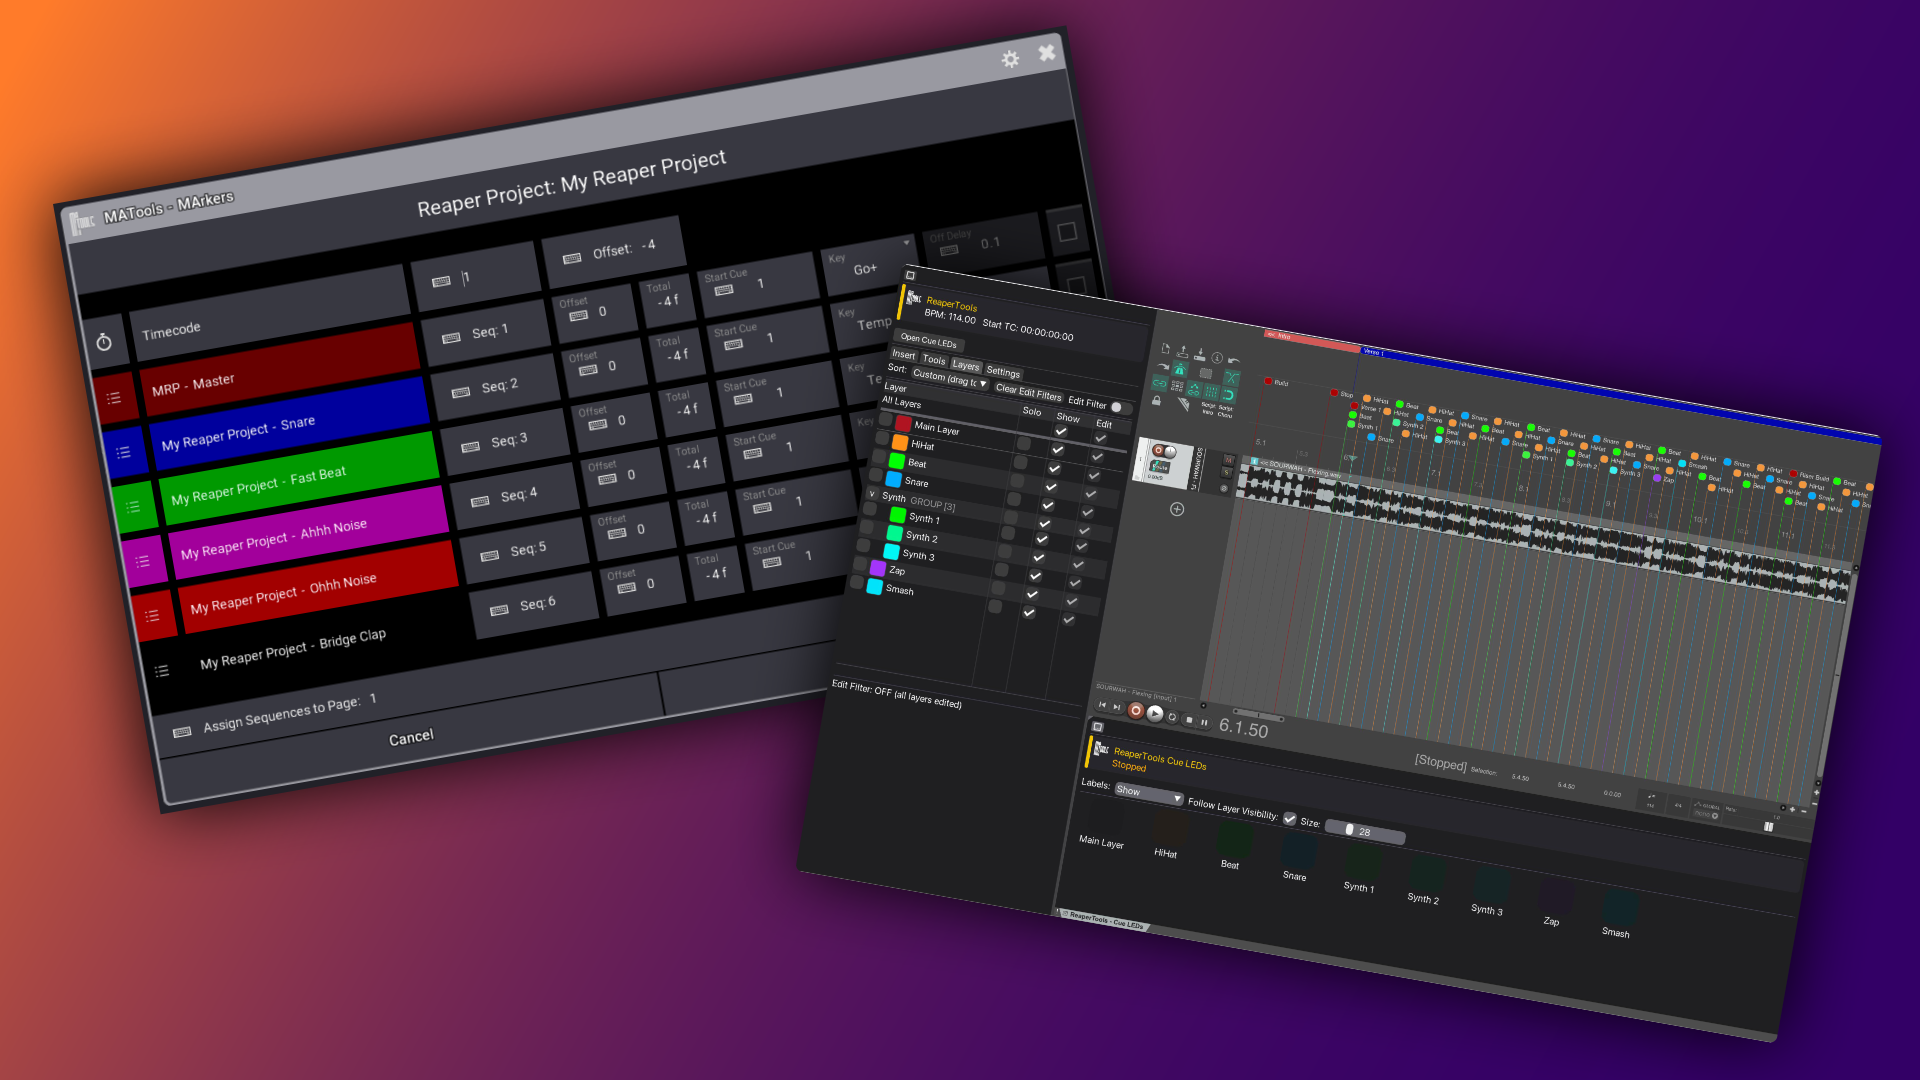Open list icon beside Bridge Clap row

coord(162,671)
